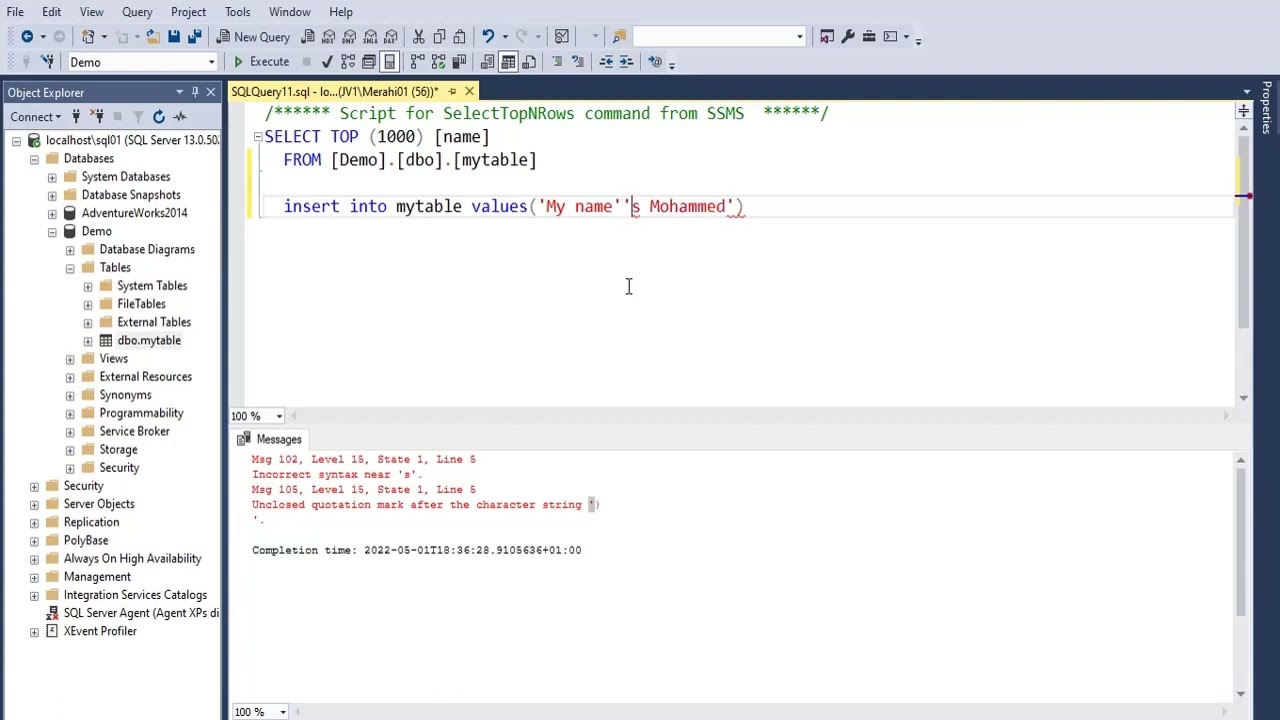Open the Project menu
This screenshot has width=1280, height=720.
coord(188,12)
